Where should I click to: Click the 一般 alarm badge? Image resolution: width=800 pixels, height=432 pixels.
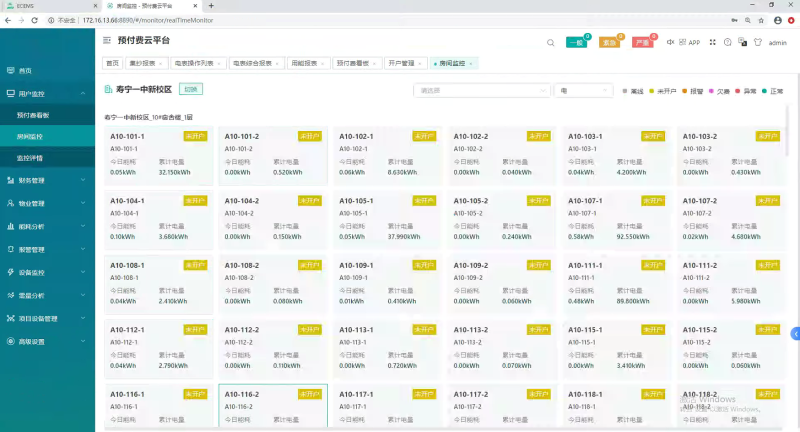[x=576, y=42]
